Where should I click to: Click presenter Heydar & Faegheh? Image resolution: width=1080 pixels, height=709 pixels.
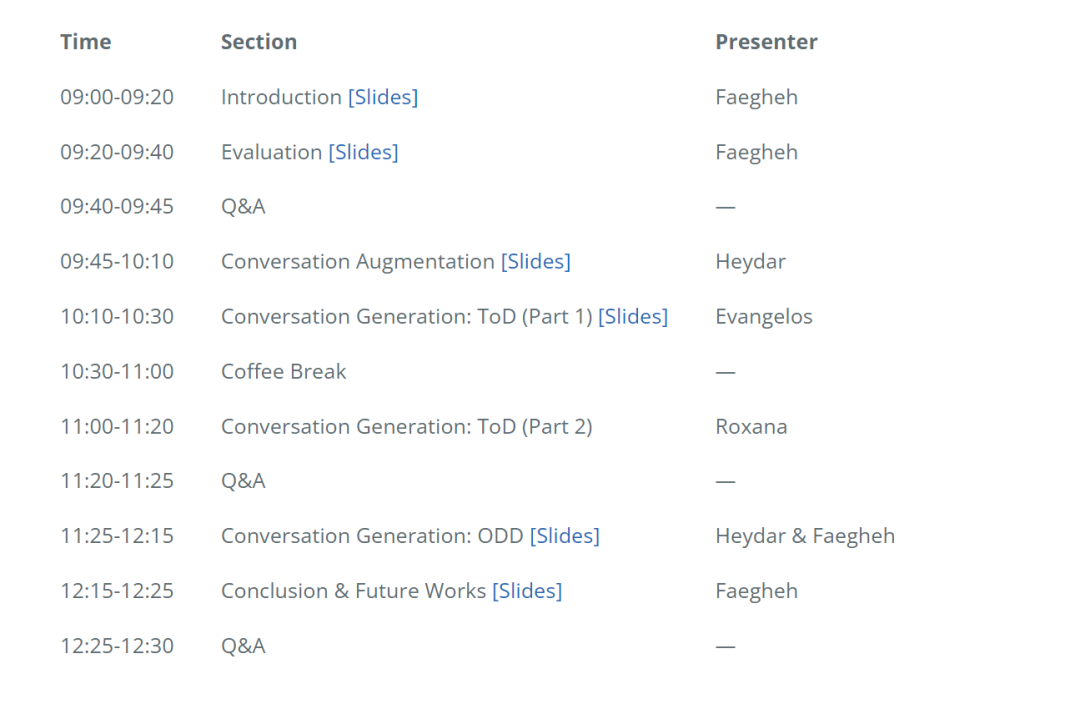(x=805, y=536)
